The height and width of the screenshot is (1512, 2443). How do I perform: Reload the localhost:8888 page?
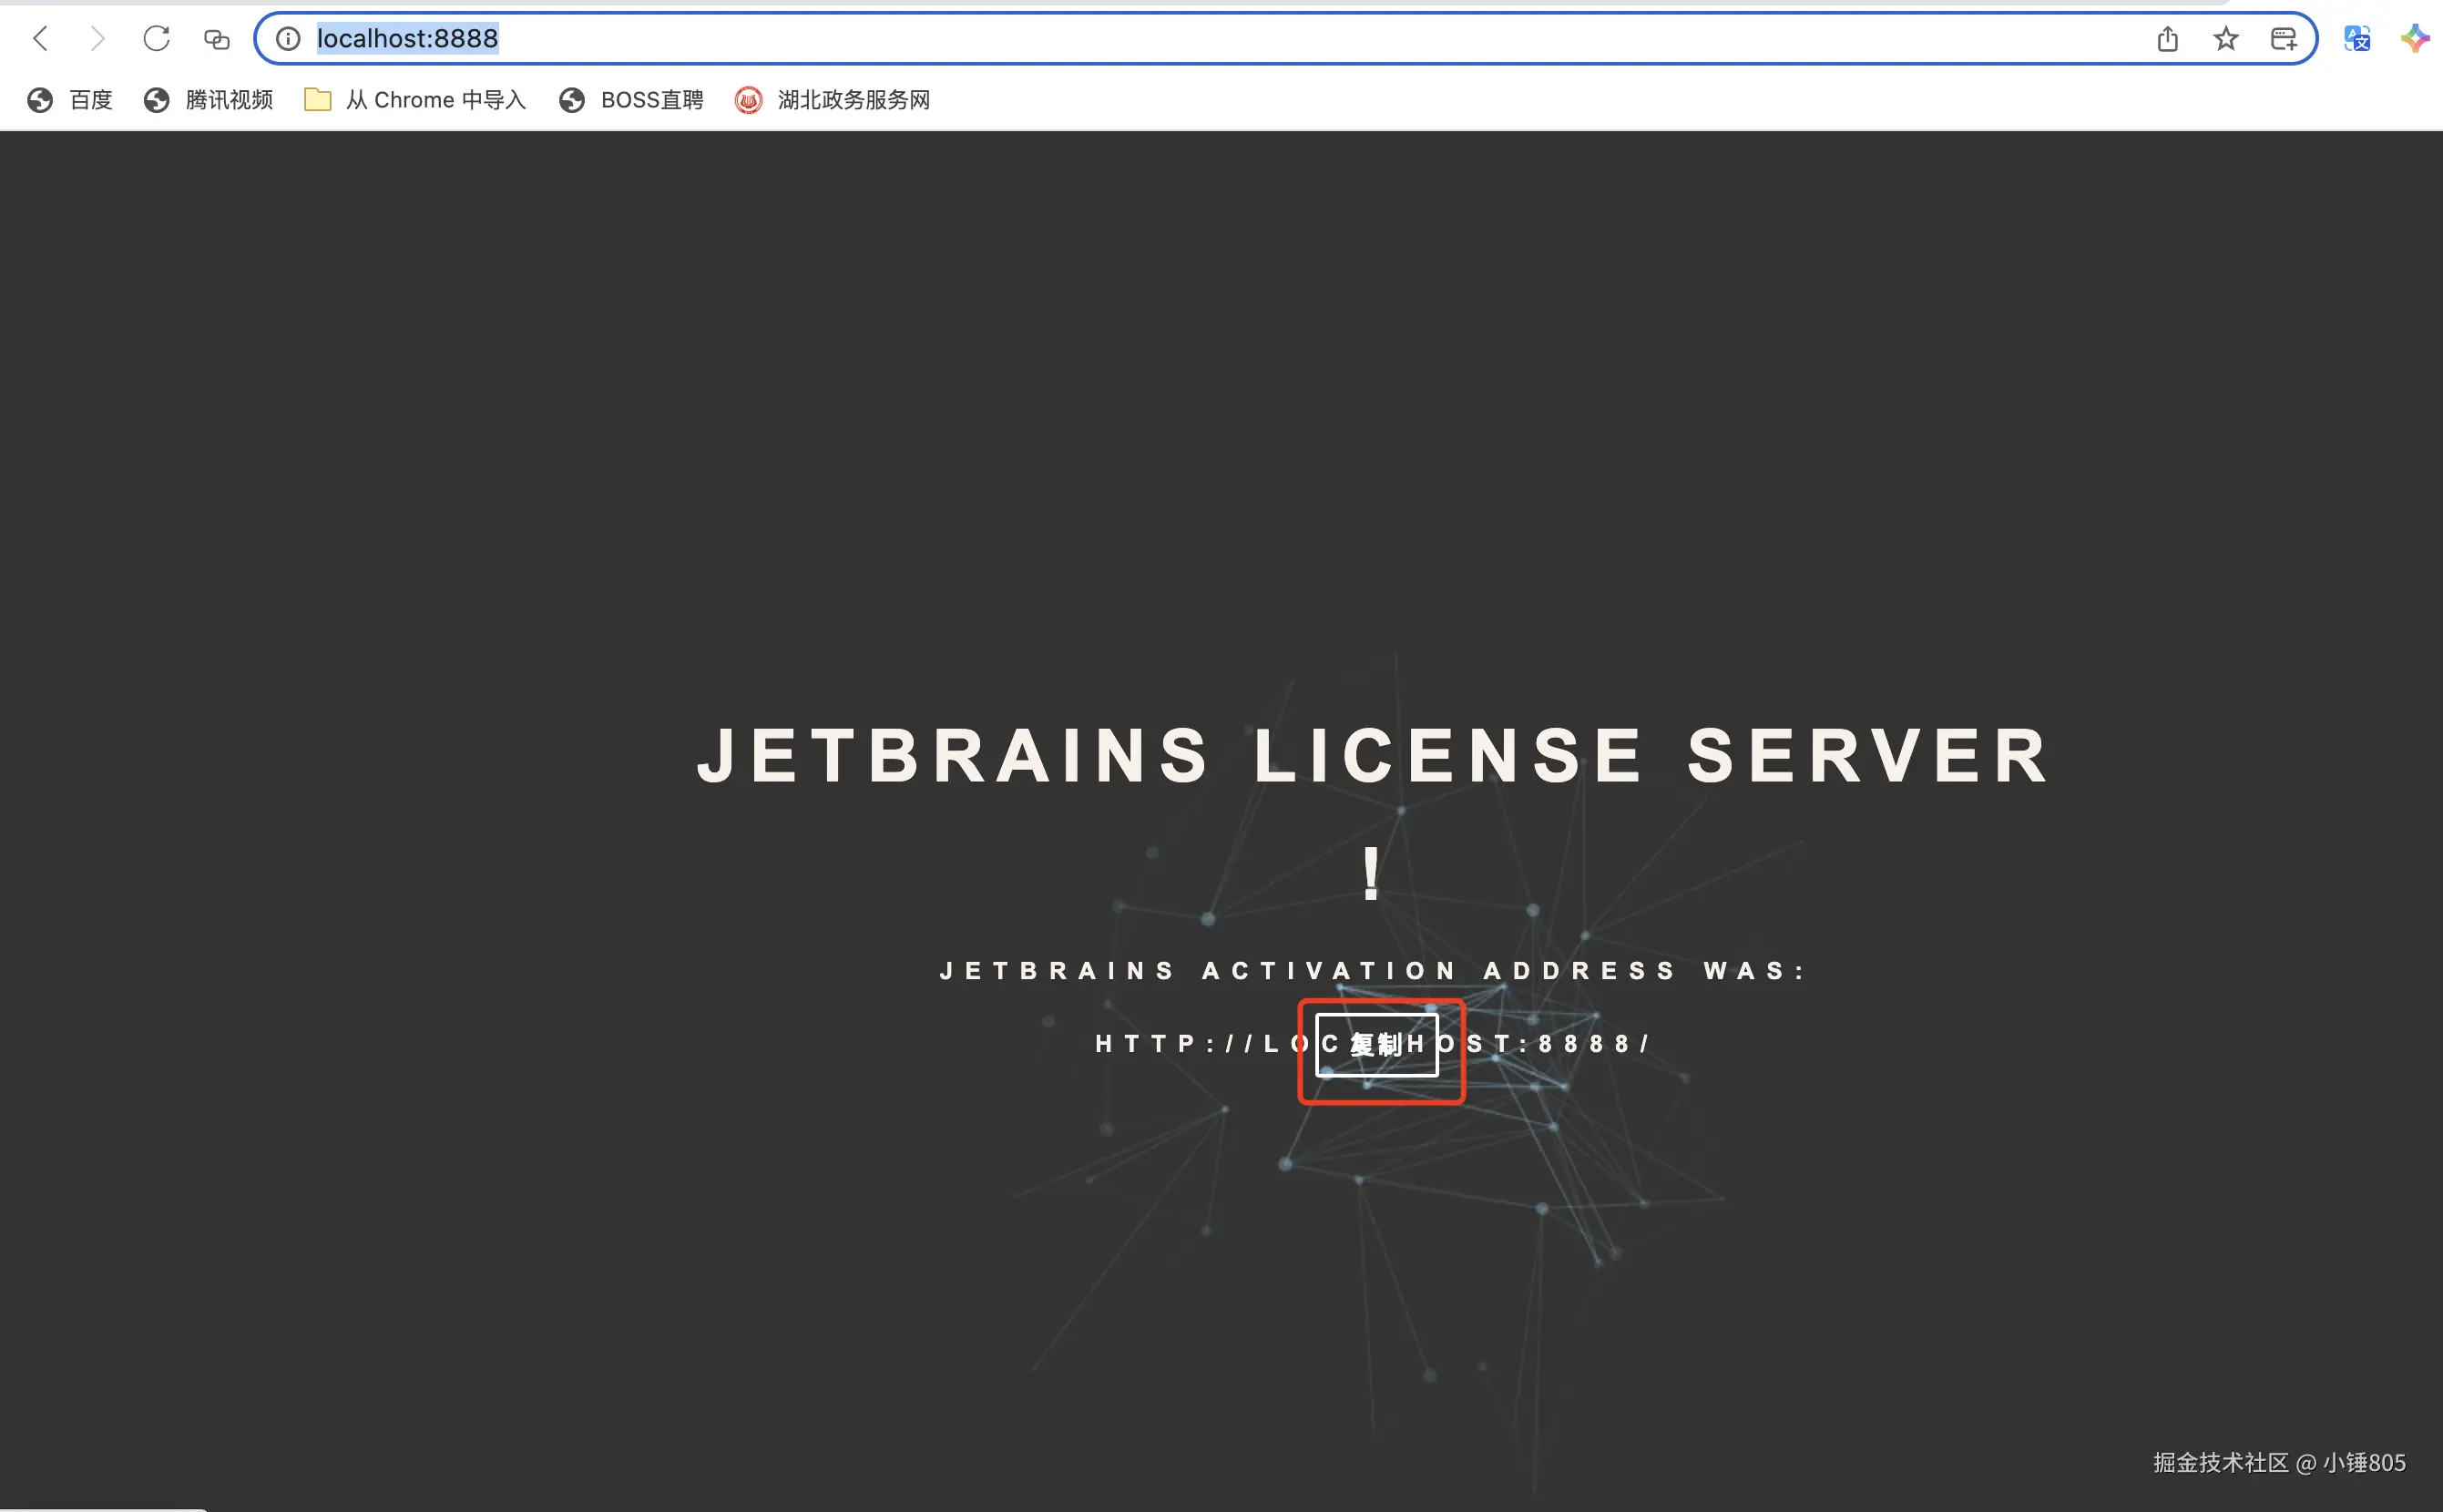[x=156, y=39]
